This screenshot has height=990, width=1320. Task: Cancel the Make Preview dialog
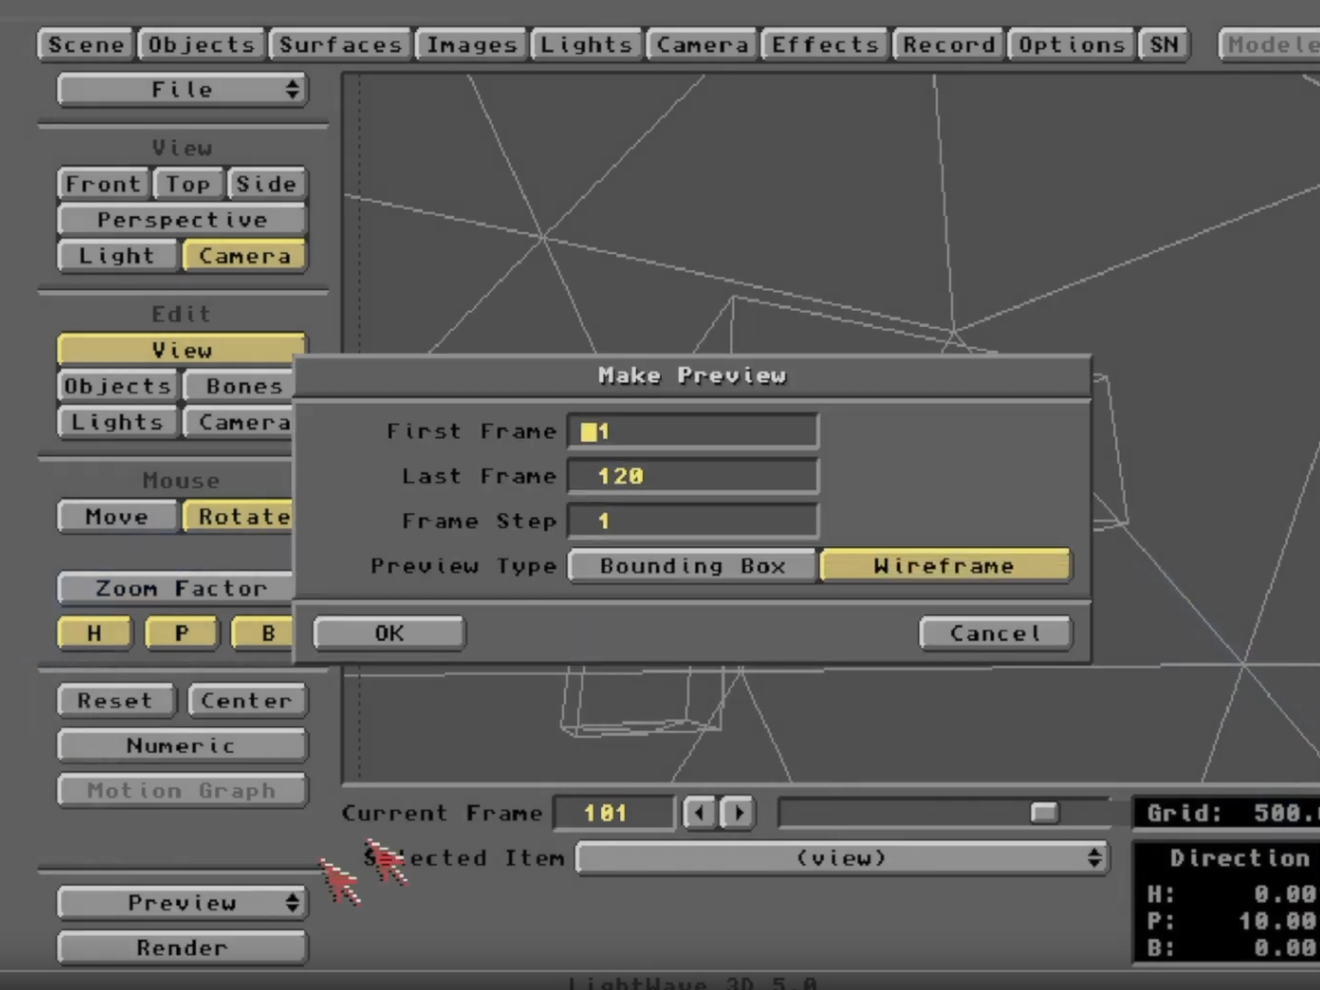coord(995,633)
